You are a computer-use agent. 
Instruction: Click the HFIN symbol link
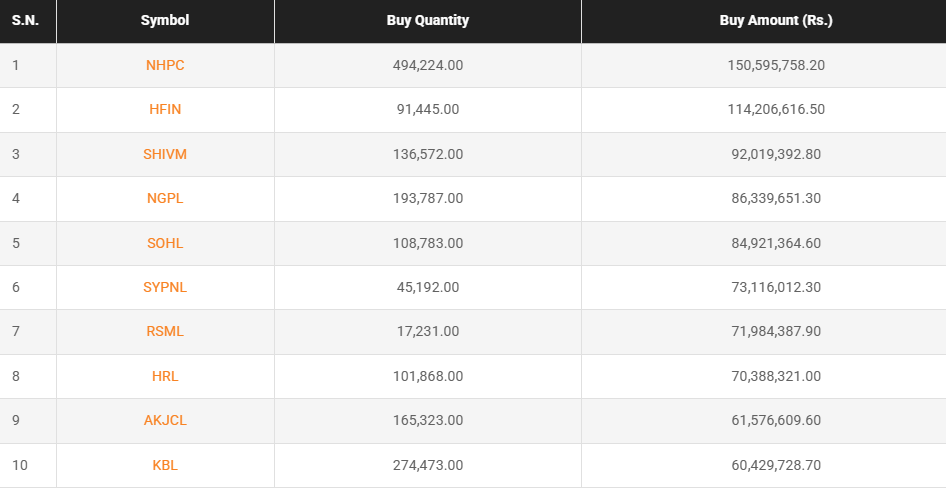[165, 109]
